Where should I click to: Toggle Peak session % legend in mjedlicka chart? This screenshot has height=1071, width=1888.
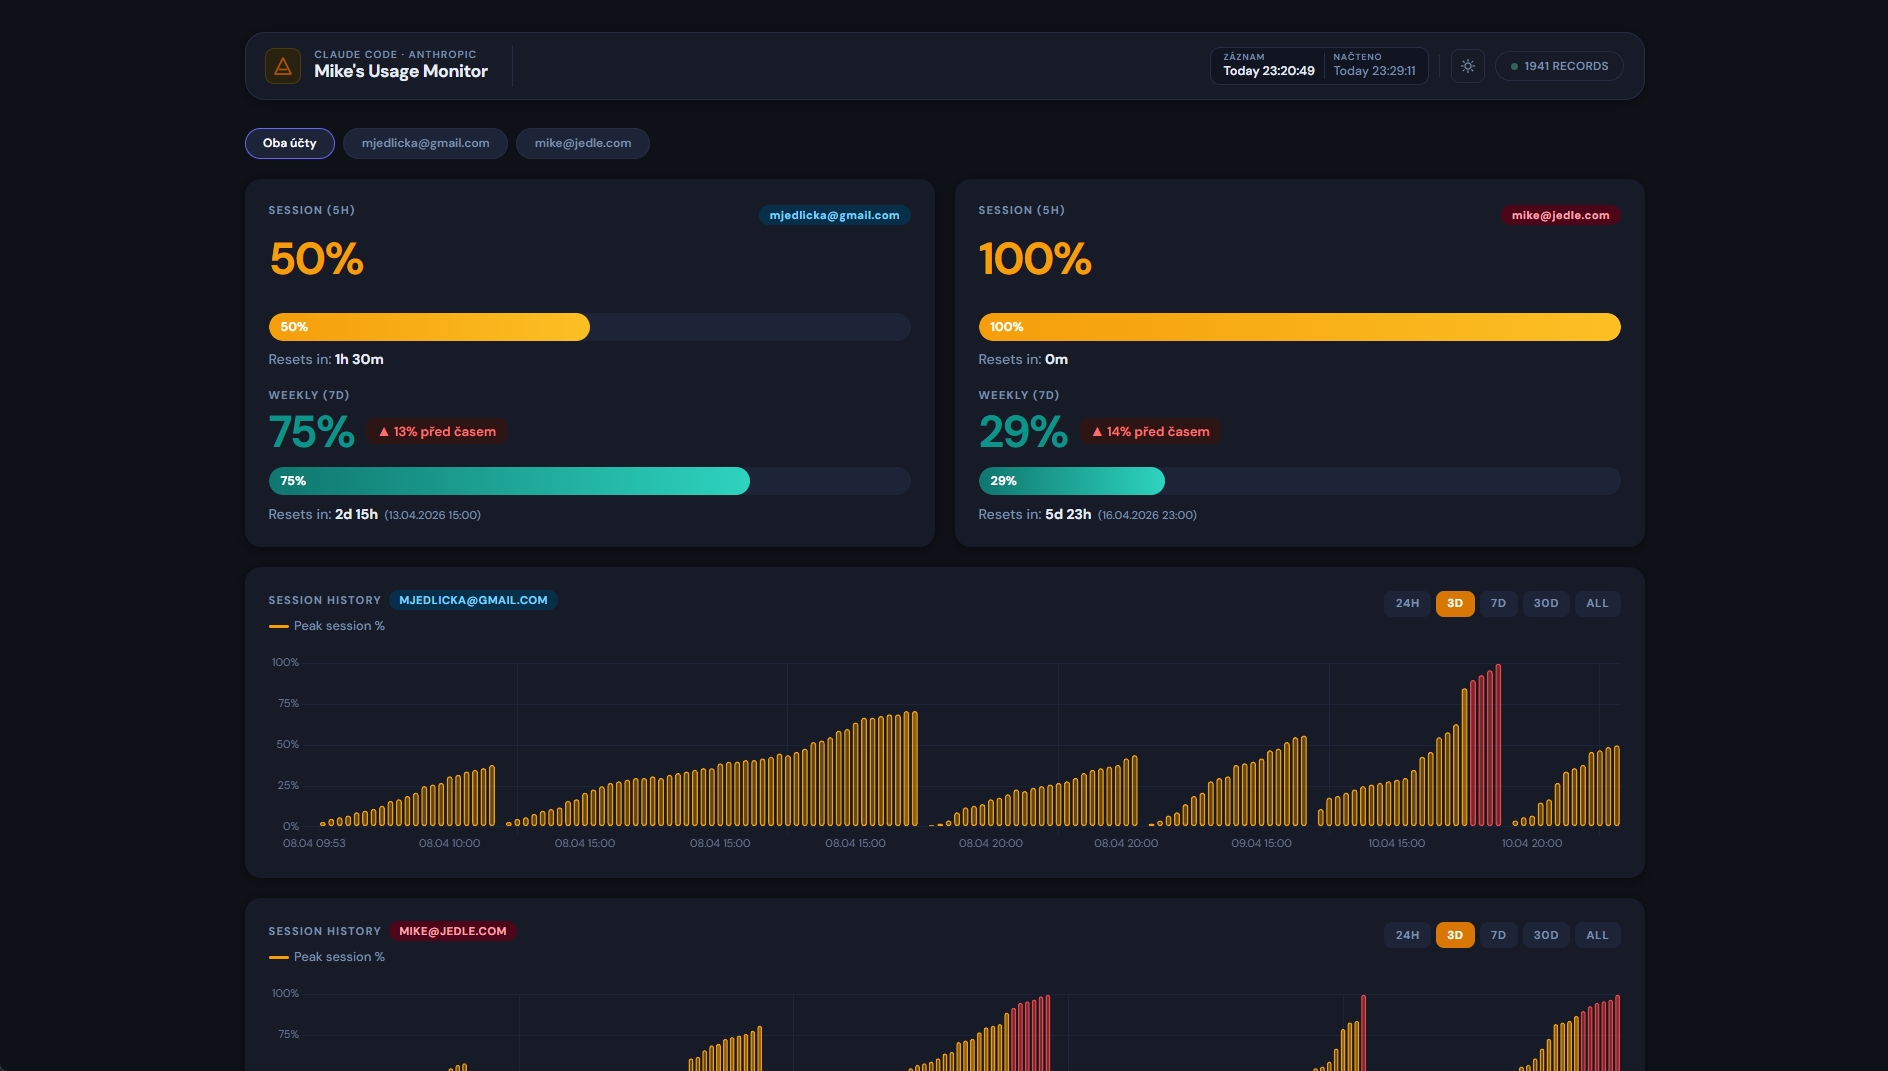[x=327, y=626]
